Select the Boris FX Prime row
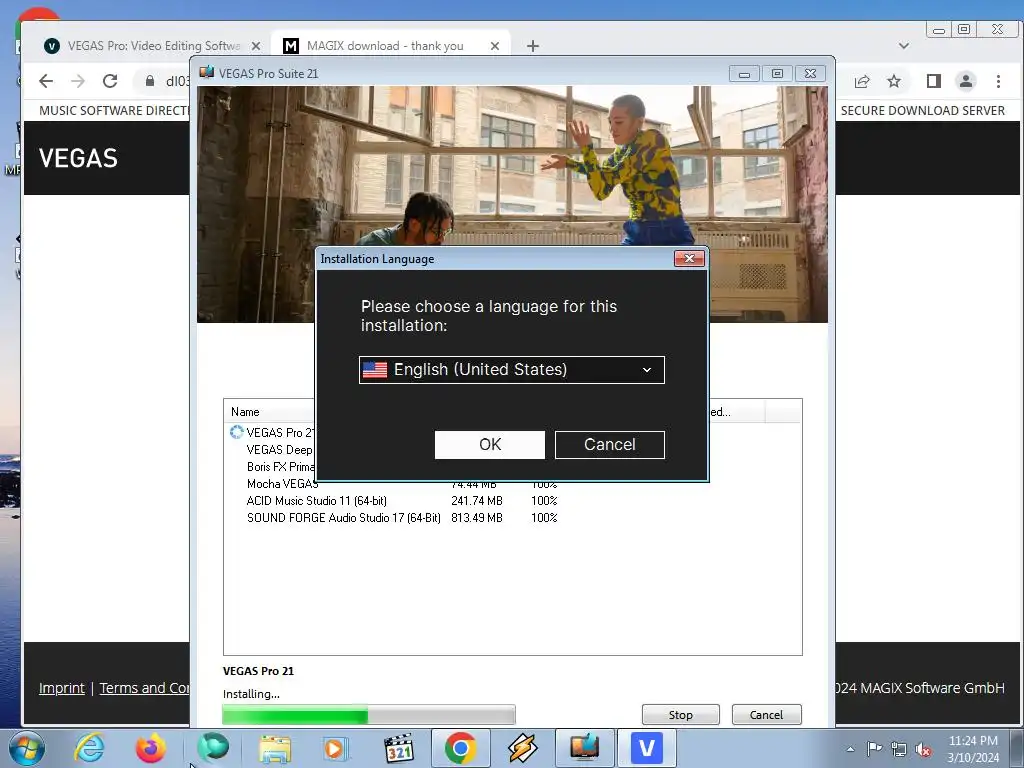Viewport: 1024px width, 768px height. [x=281, y=467]
